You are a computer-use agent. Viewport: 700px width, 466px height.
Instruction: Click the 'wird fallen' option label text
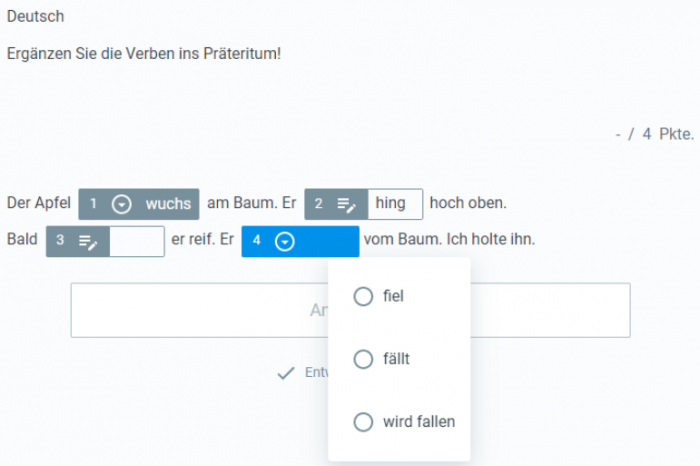click(419, 422)
